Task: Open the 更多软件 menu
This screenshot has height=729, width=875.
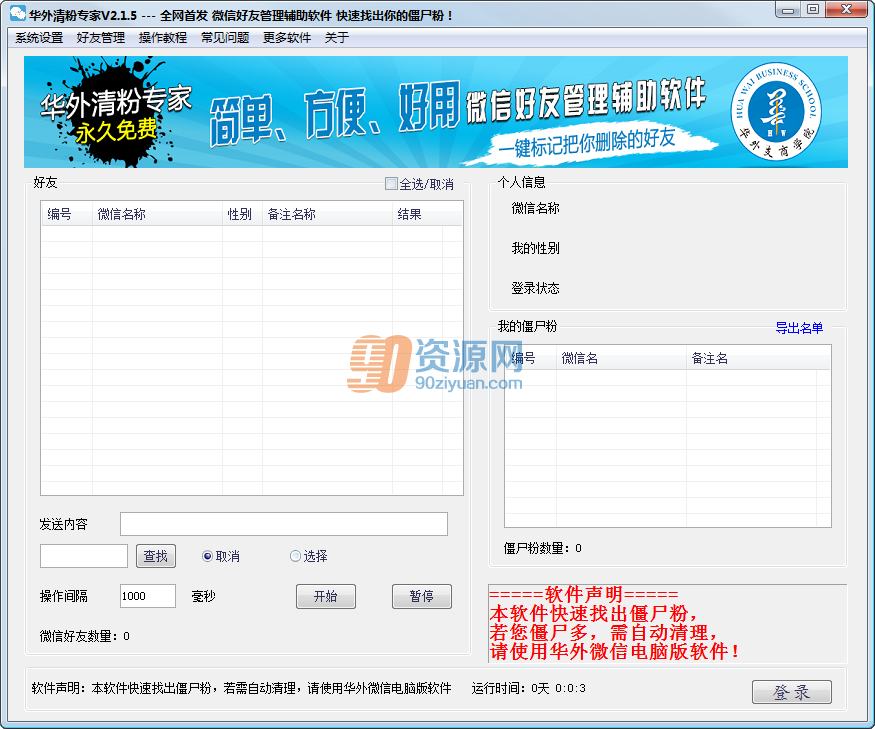Action: tap(287, 37)
